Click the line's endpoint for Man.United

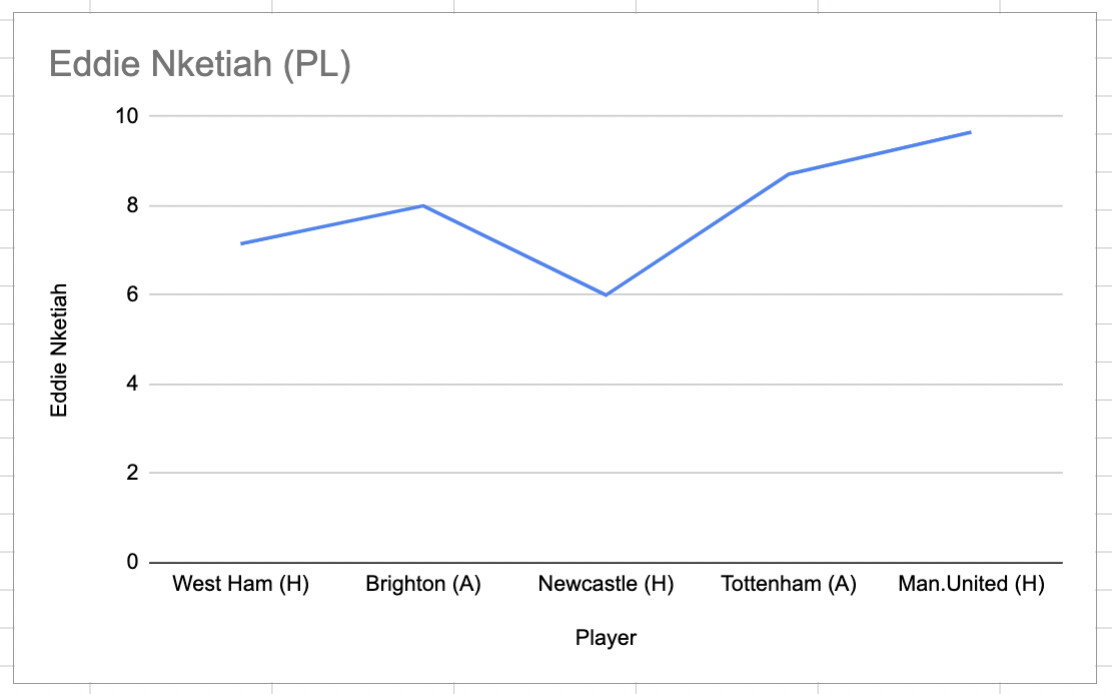pyautogui.click(x=970, y=132)
